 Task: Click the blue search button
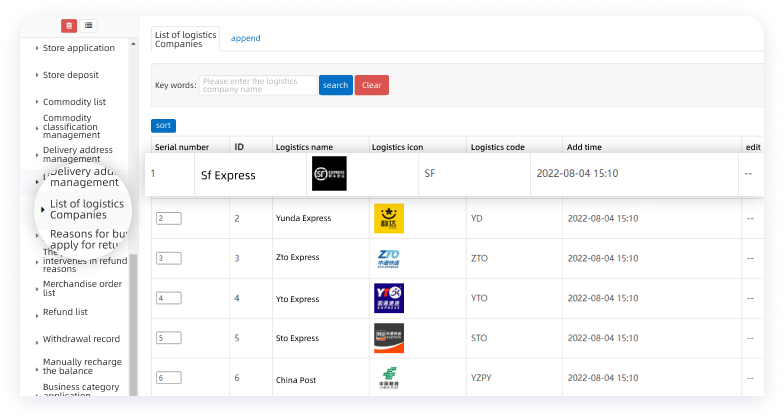pyautogui.click(x=336, y=85)
